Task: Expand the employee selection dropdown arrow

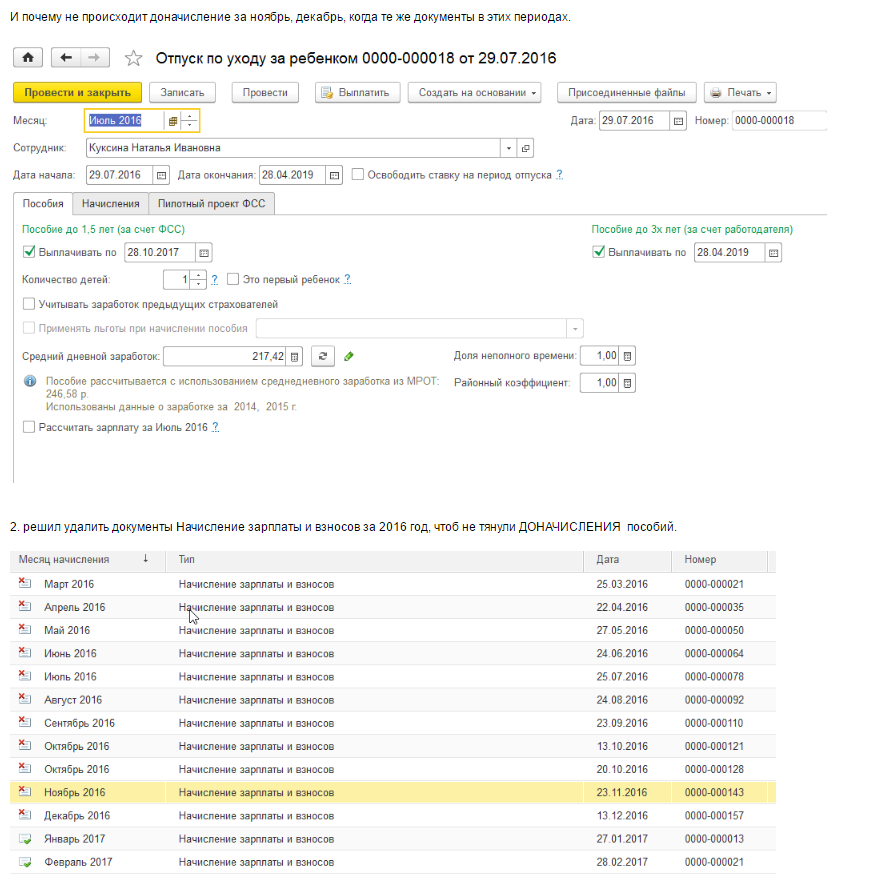Action: pos(509,148)
